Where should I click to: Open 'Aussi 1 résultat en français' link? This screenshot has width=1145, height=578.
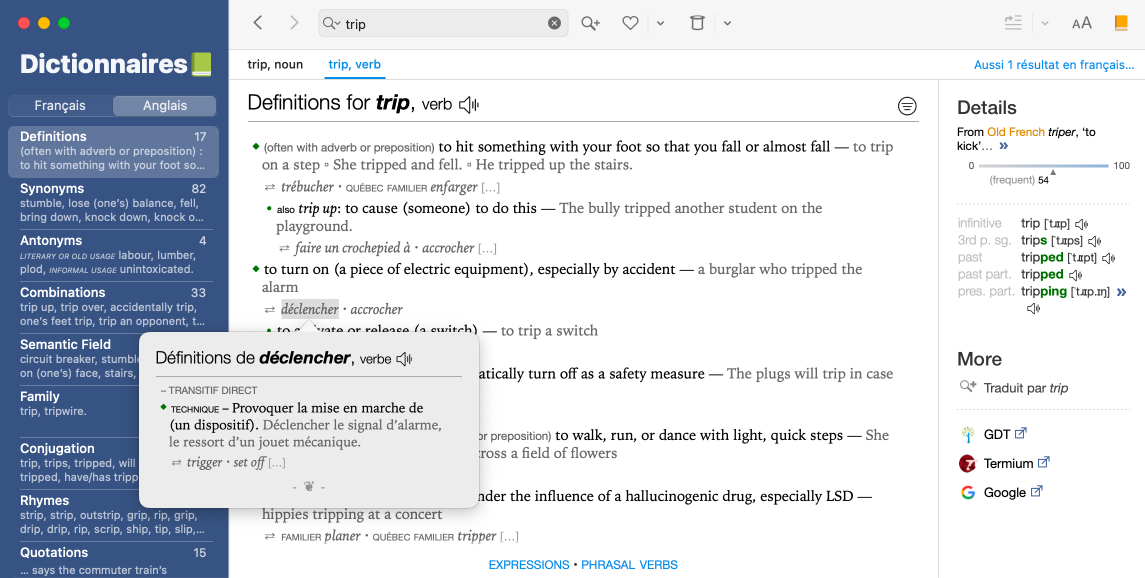1054,65
